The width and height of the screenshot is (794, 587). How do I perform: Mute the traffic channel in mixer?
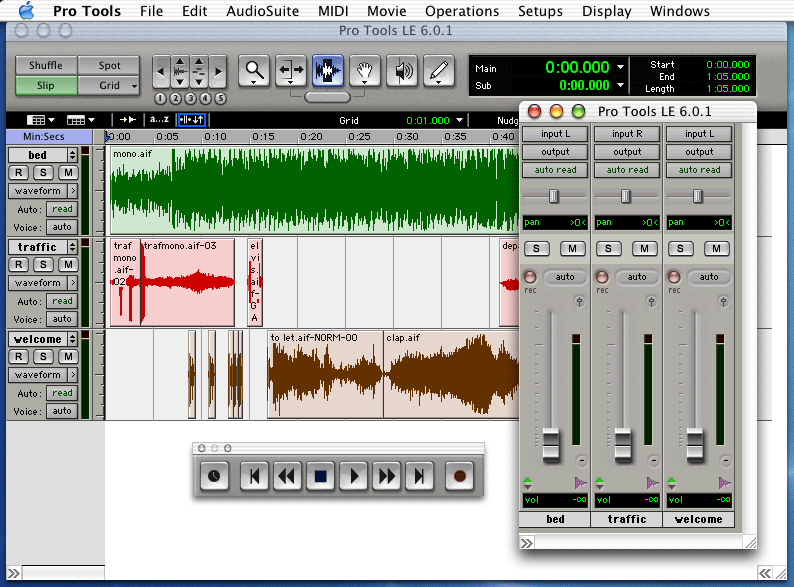[644, 249]
